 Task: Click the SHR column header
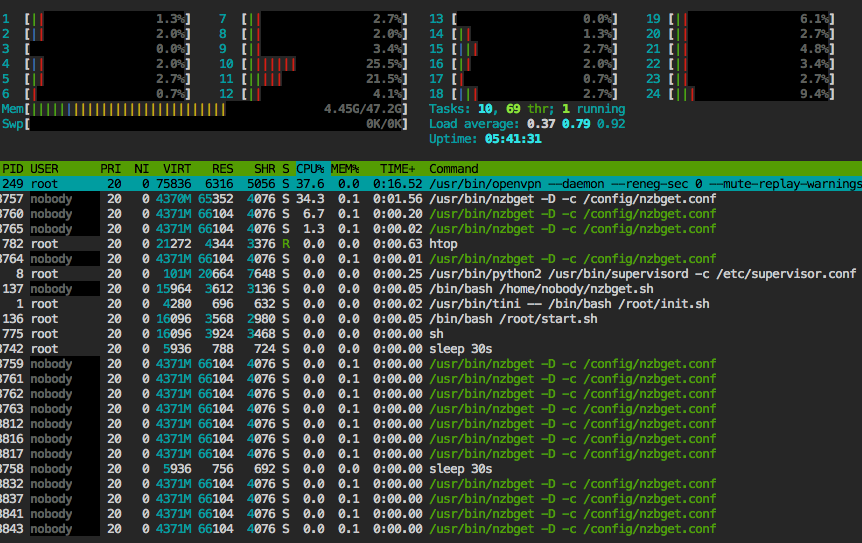264,169
